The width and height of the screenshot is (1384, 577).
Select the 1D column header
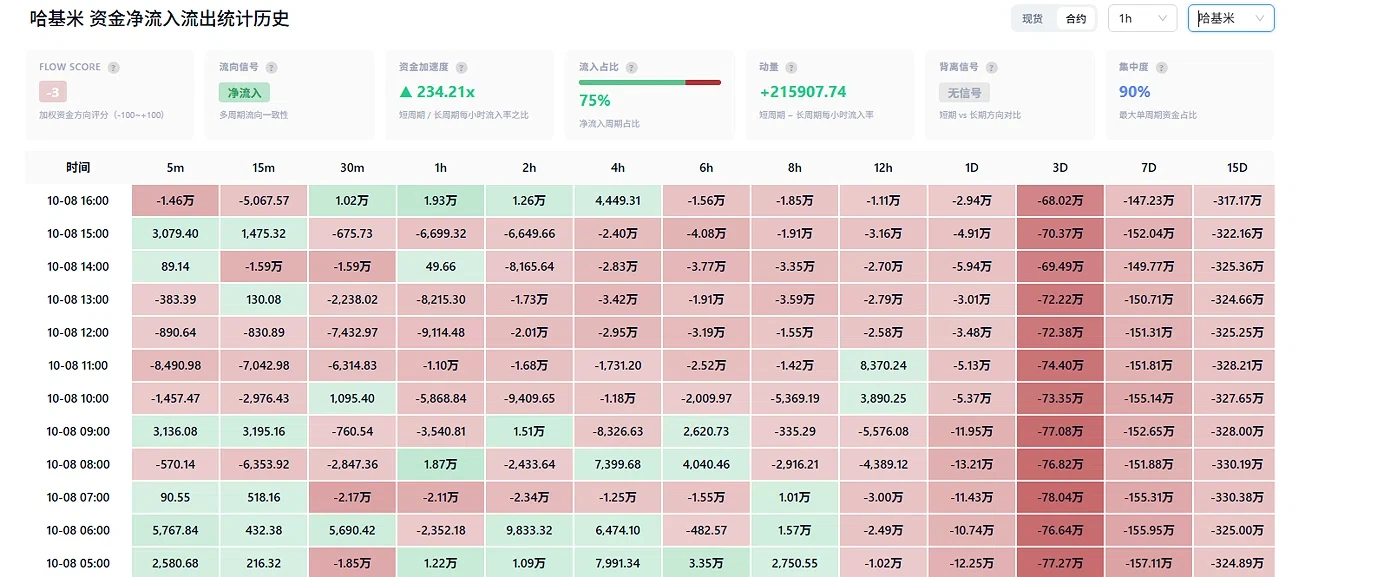pos(972,168)
